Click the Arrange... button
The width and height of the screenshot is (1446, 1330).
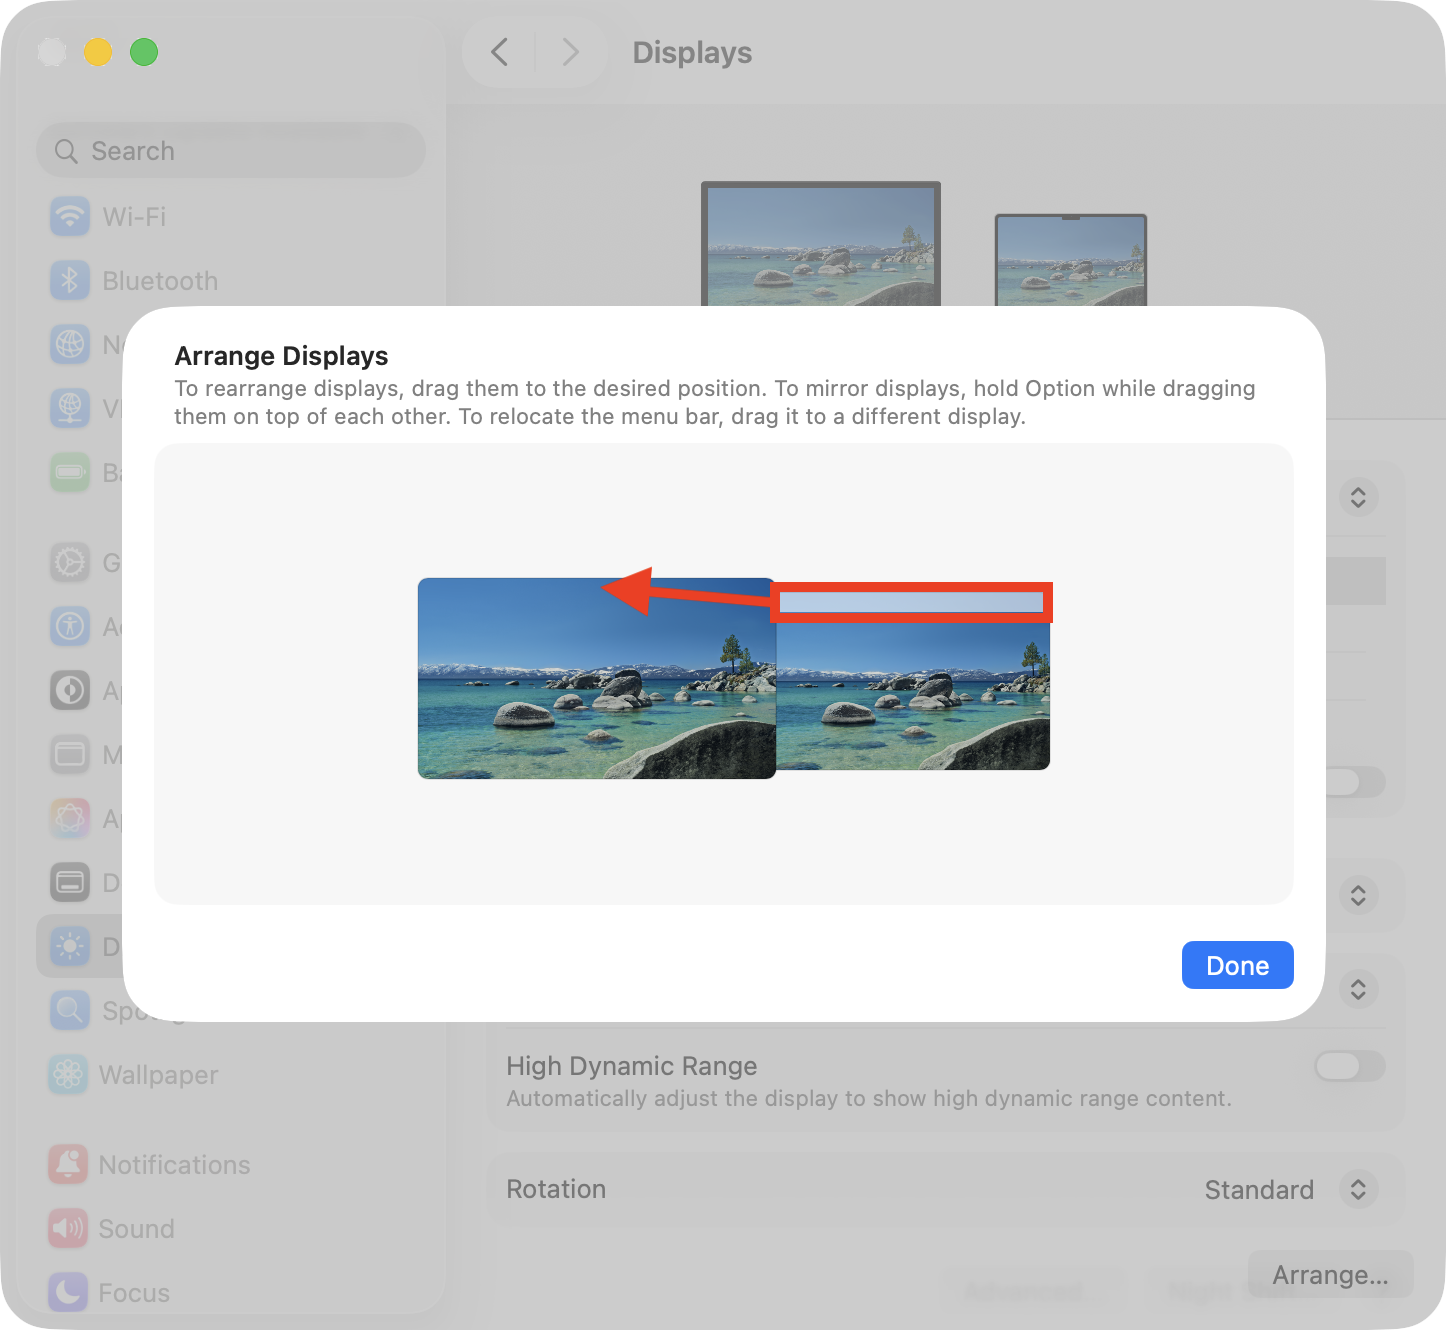(1330, 1274)
